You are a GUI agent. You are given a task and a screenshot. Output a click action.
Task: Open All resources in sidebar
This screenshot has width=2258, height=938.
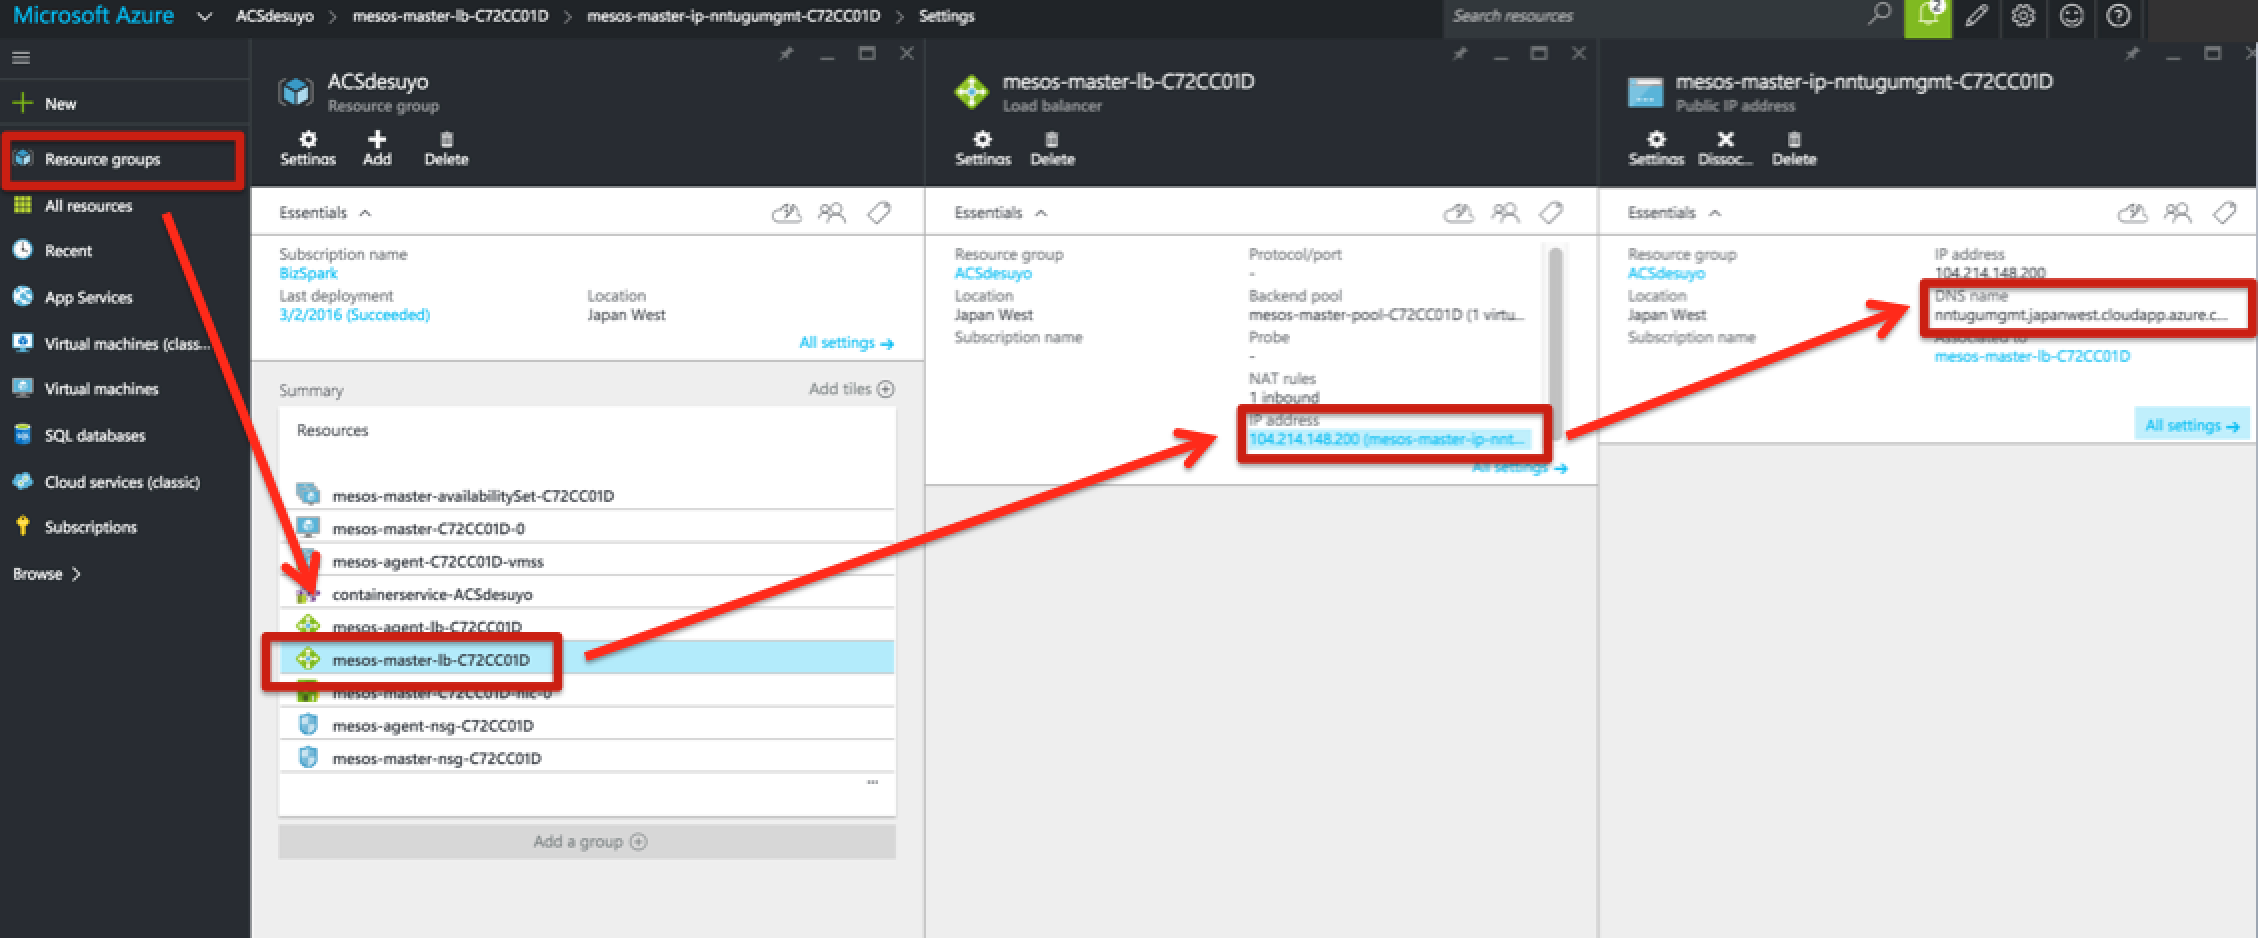(x=73, y=206)
